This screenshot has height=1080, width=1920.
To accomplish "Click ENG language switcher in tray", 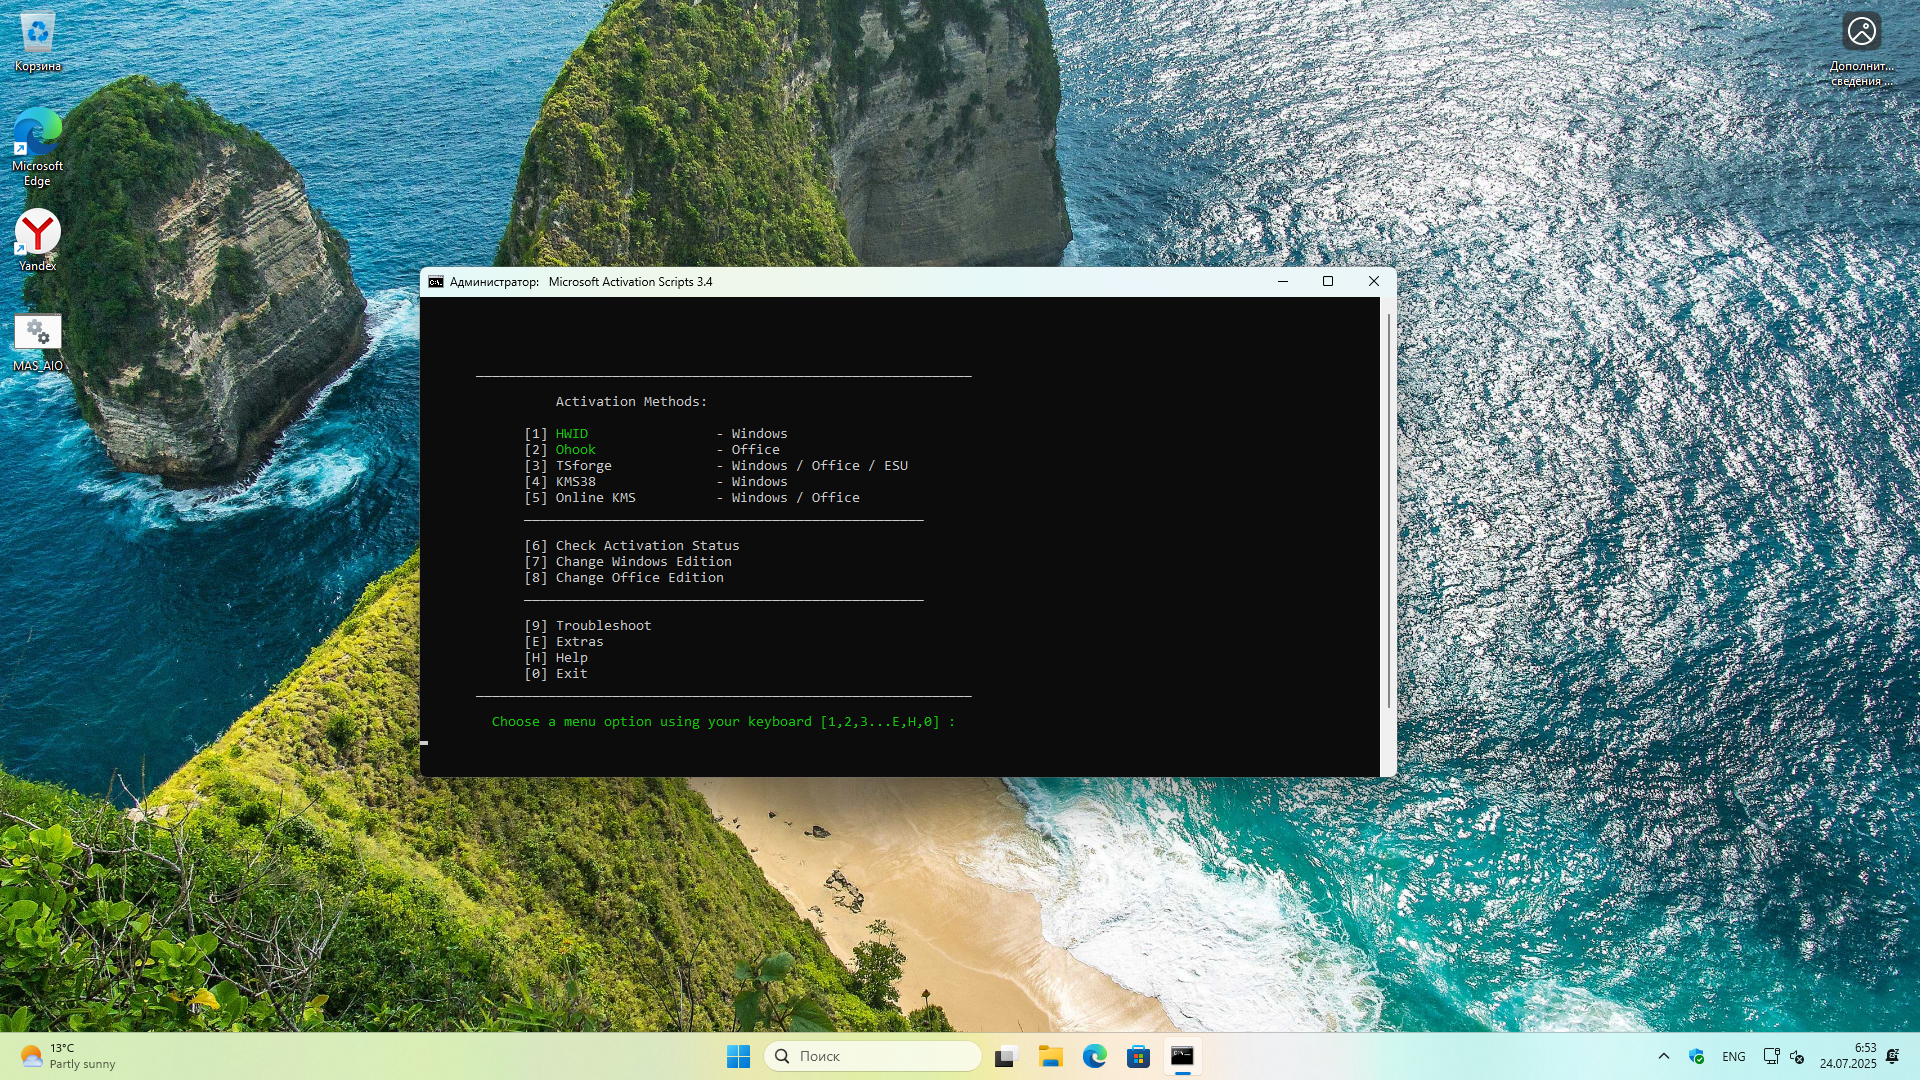I will tap(1734, 1056).
